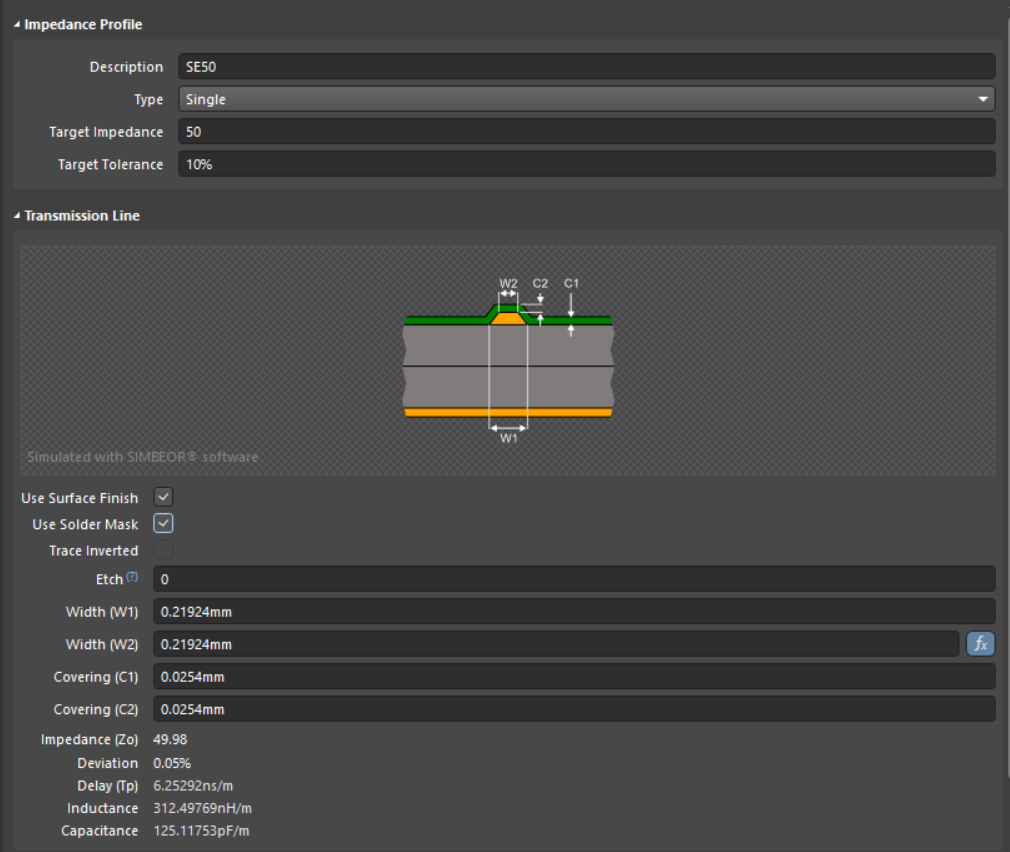Click the Capacitance value 125.11753pF/m
Viewport: 1010px width, 852px height.
(201, 831)
